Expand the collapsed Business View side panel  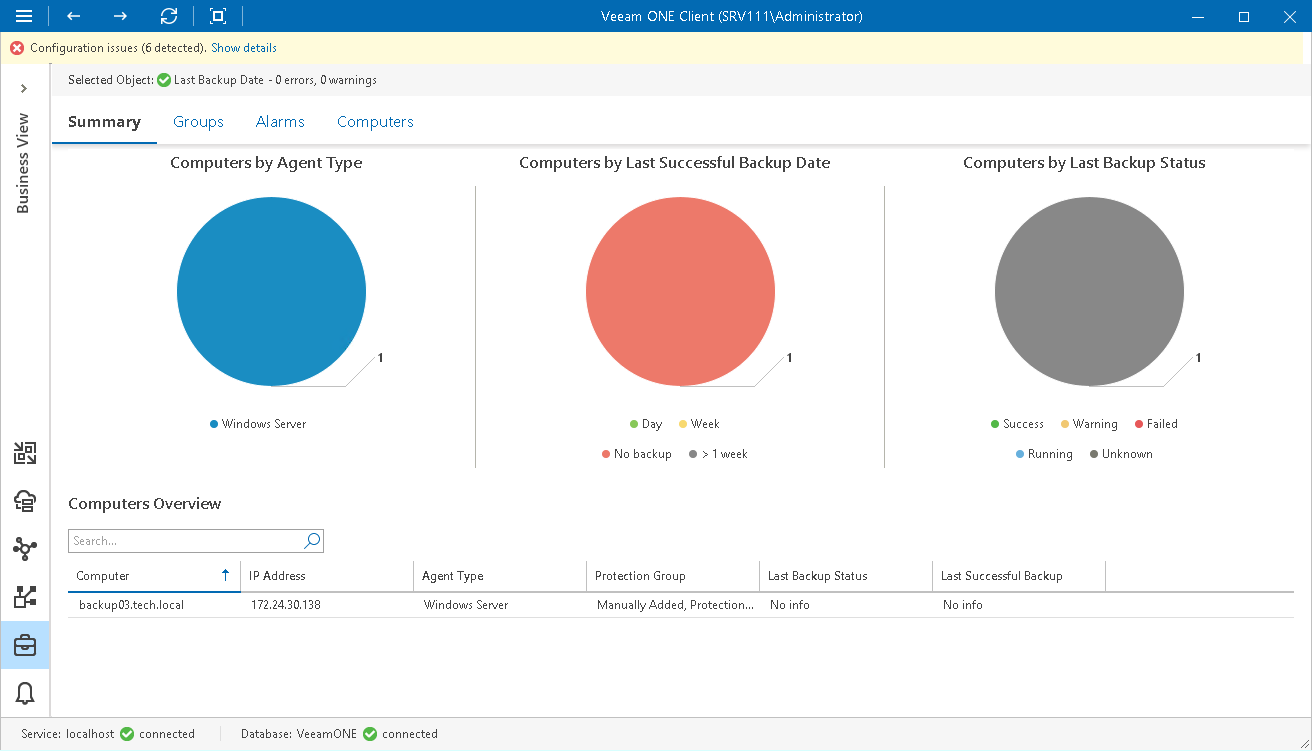coord(24,89)
